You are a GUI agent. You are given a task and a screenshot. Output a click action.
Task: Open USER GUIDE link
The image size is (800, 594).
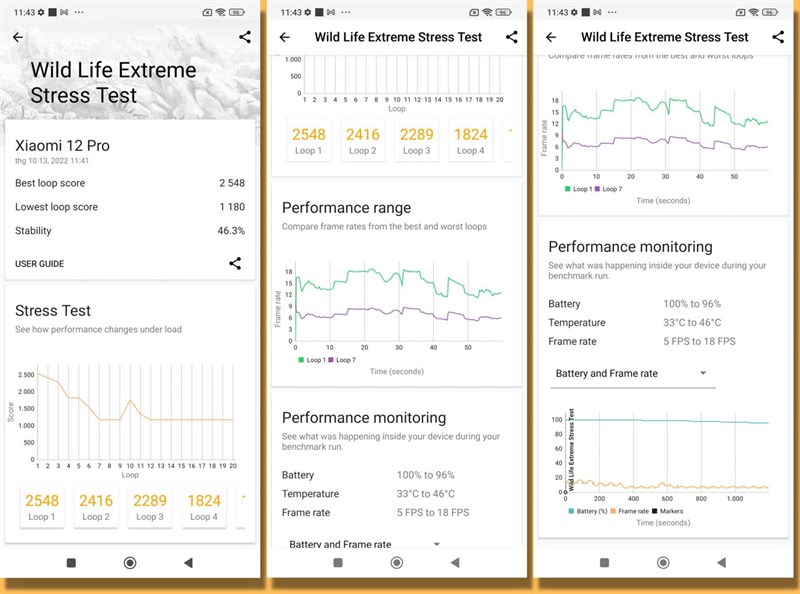[39, 264]
